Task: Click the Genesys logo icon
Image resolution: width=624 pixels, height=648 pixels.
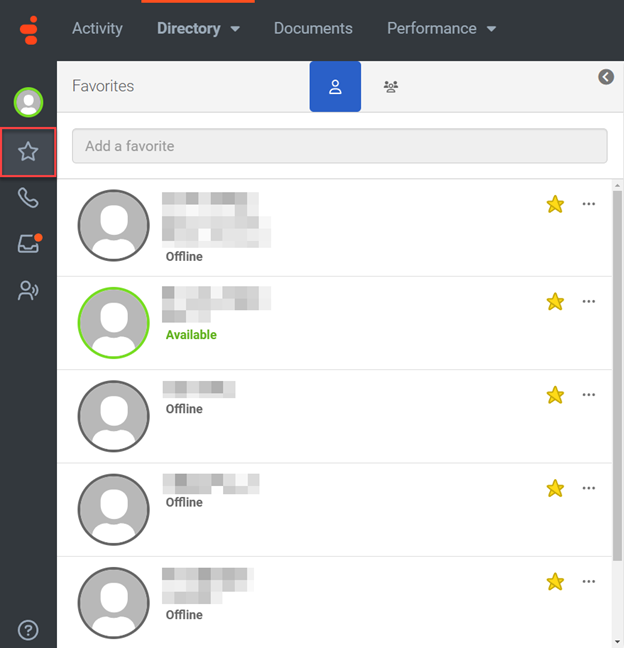Action: tap(28, 30)
